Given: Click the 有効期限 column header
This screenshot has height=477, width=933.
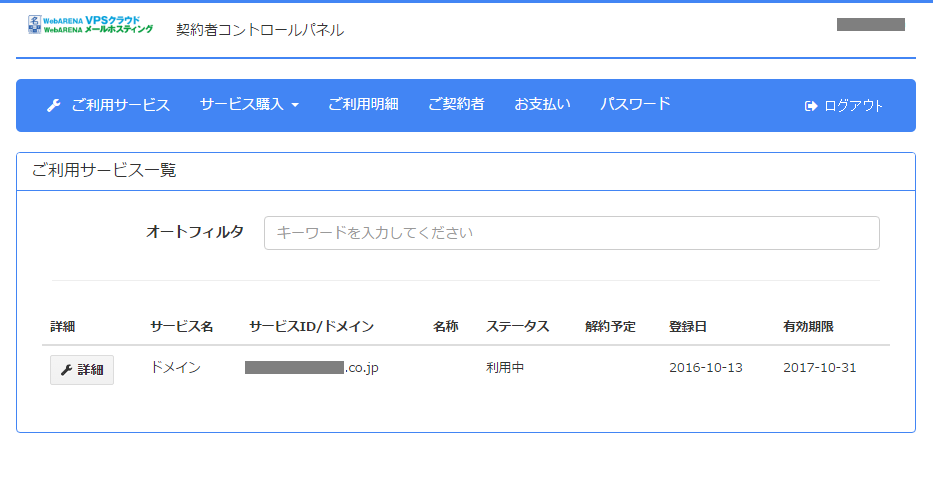Looking at the screenshot, I should point(808,327).
